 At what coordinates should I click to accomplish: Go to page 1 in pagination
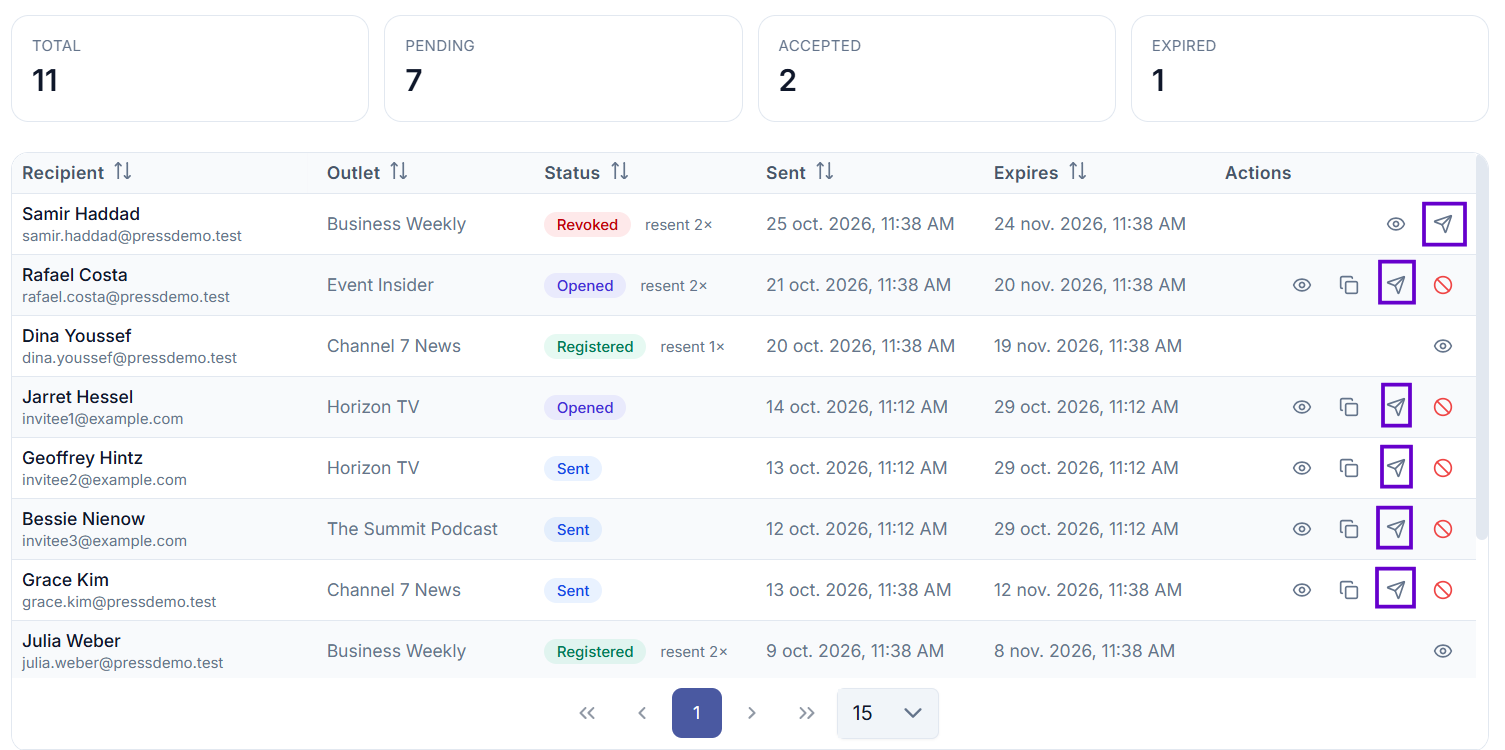[x=697, y=713]
